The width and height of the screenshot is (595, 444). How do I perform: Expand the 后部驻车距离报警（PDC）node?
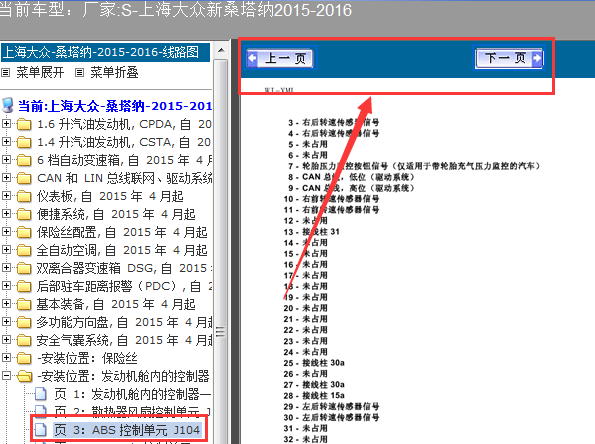tap(6, 285)
